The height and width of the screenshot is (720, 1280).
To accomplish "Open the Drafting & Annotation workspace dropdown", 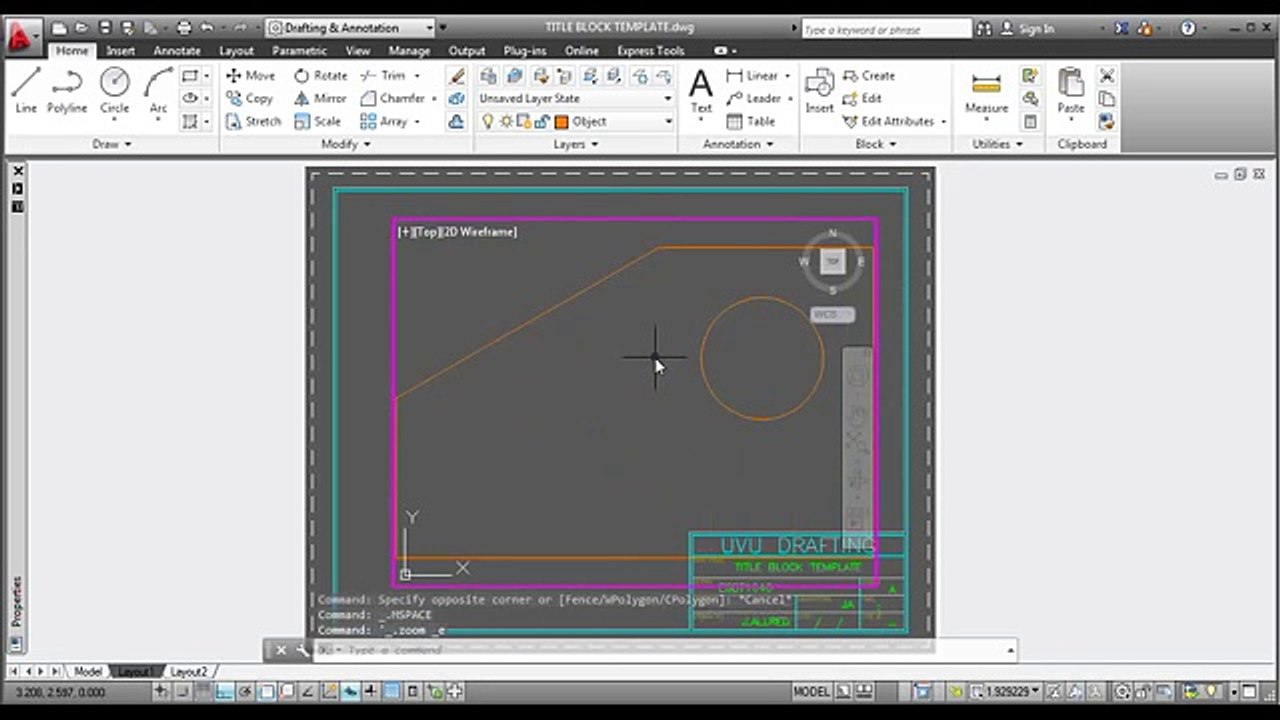I will click(351, 28).
